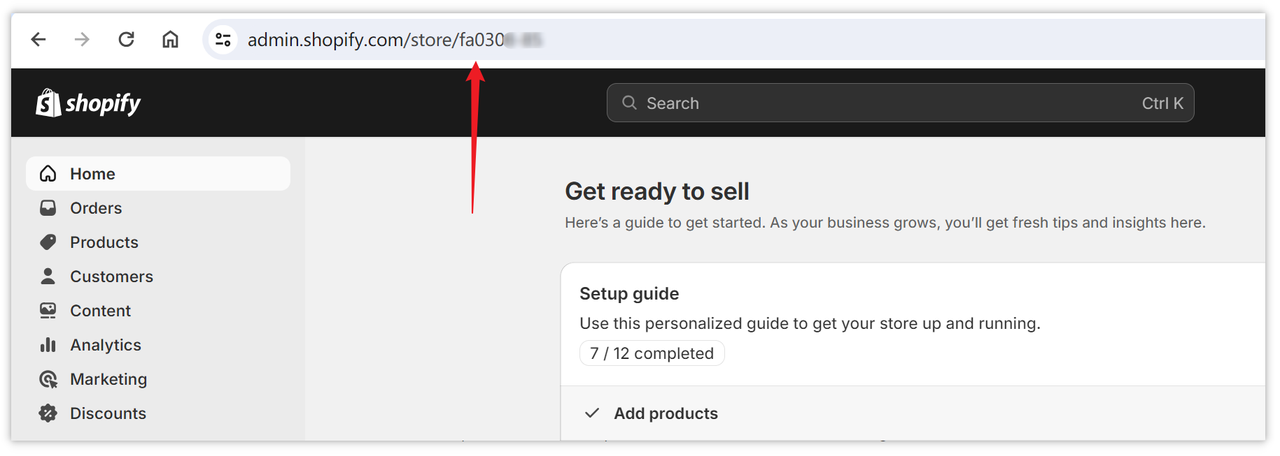1280x456 pixels.
Task: Click the browser forward arrow
Action: pos(82,40)
